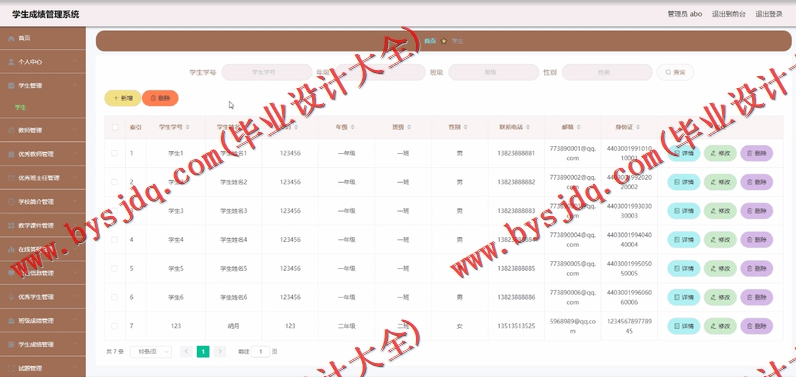
Task: Click the icon beside 优秀教师管理
Action: 11,154
